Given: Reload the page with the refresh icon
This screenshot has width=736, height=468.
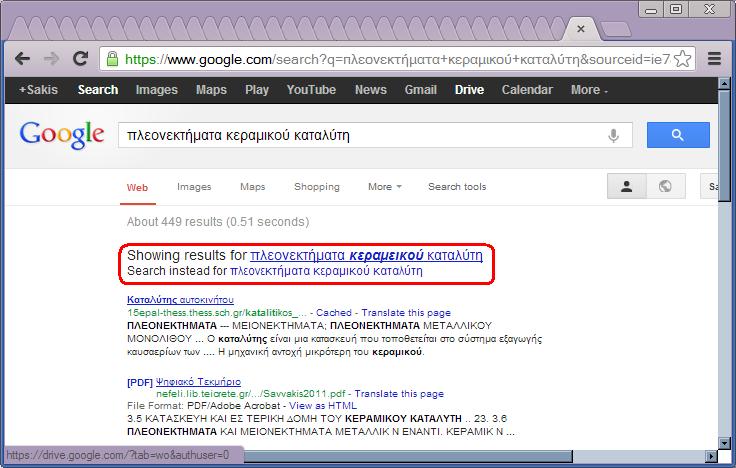Looking at the screenshot, I should point(80,58).
